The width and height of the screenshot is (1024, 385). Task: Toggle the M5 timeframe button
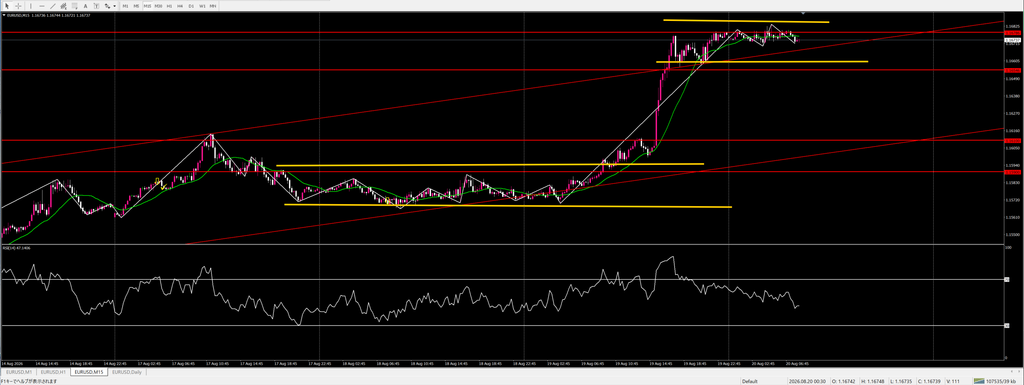click(x=136, y=6)
